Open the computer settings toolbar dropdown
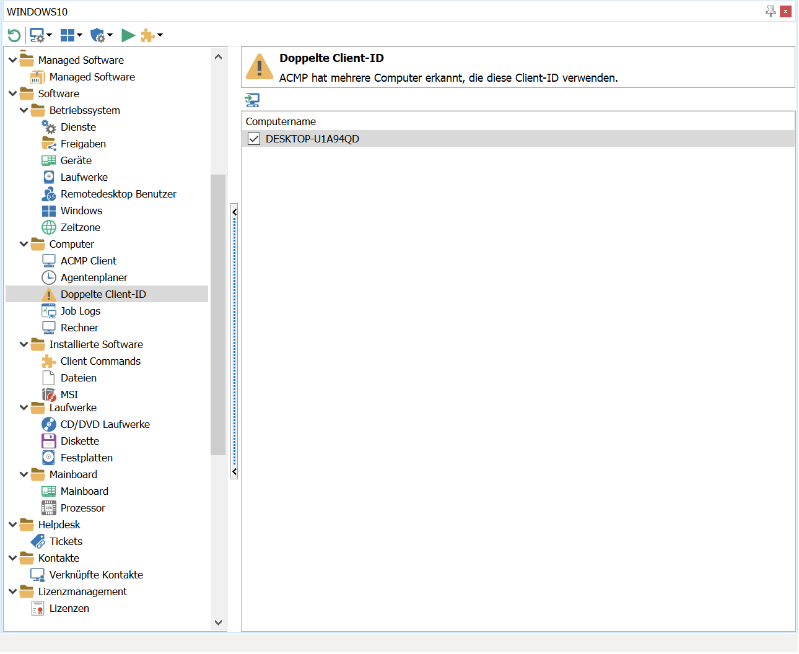 41,35
